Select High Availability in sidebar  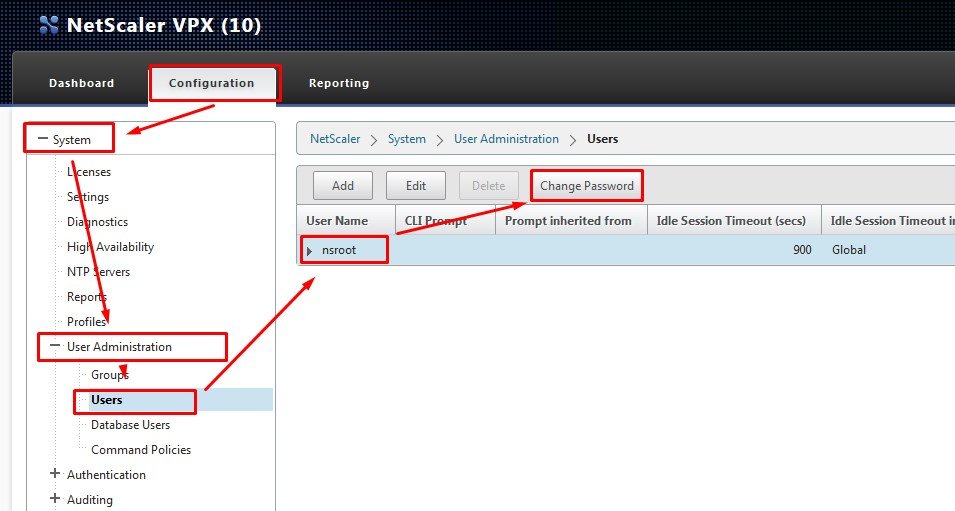[110, 247]
